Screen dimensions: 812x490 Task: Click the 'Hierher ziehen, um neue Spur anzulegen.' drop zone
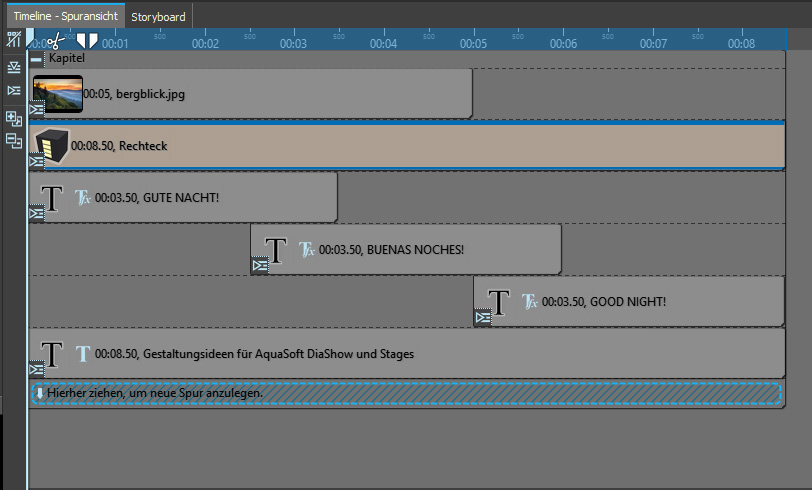coord(407,394)
